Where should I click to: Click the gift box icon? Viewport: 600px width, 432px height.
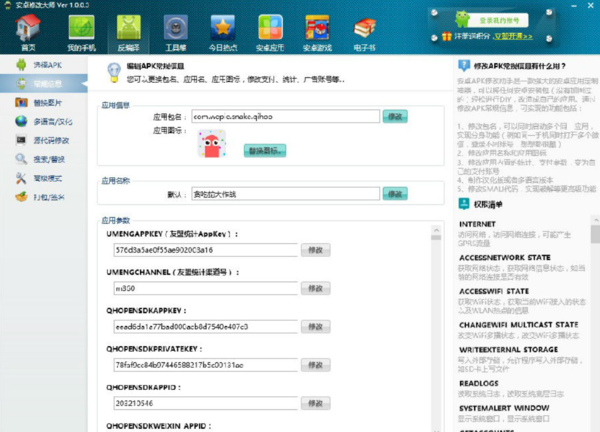tap(446, 36)
